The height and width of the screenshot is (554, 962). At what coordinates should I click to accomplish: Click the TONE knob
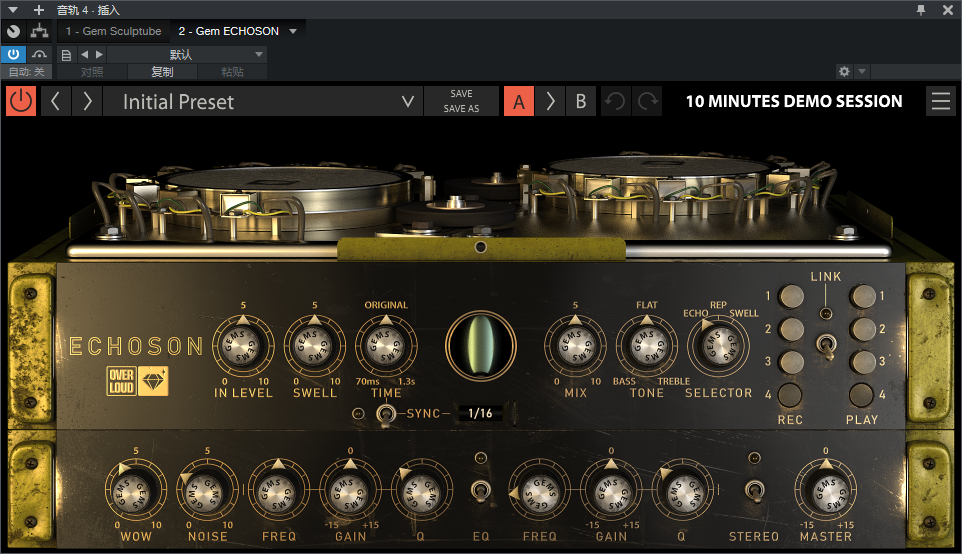tap(647, 346)
